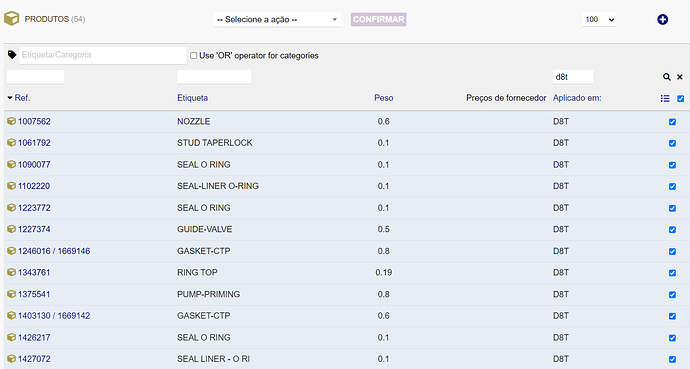
Task: Open product reference 1223772
Action: point(34,208)
